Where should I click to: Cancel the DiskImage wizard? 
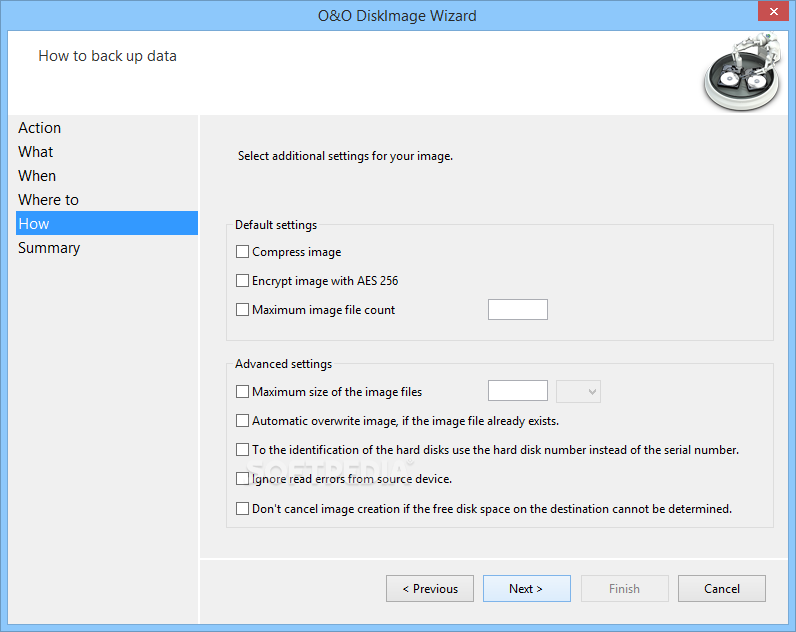click(x=722, y=589)
